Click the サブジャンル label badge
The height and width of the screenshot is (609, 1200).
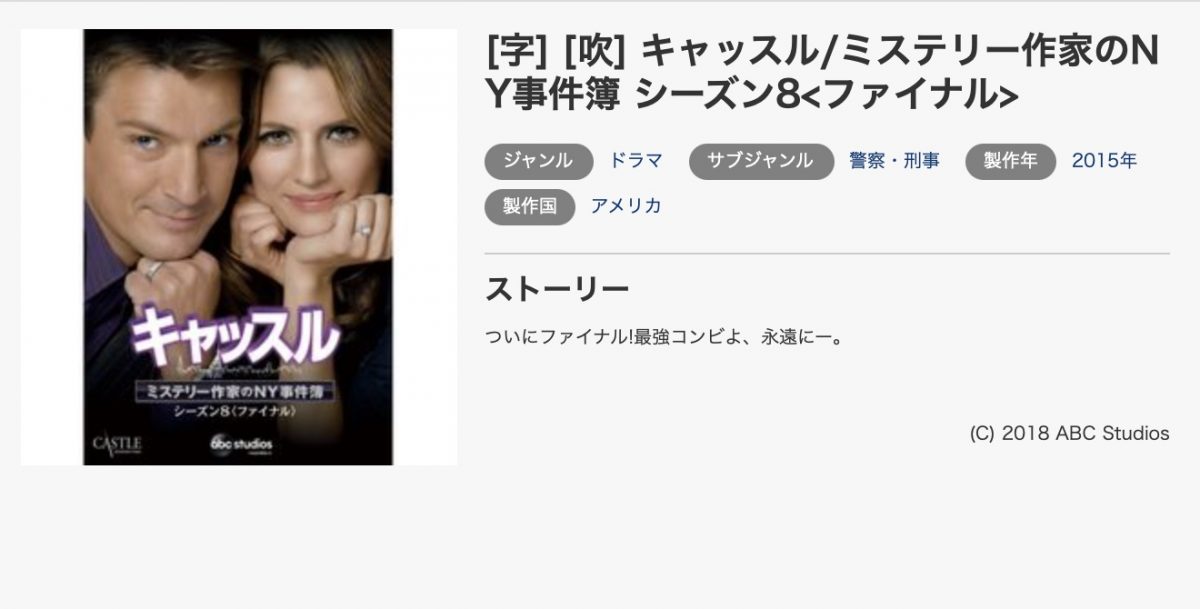[x=761, y=161]
